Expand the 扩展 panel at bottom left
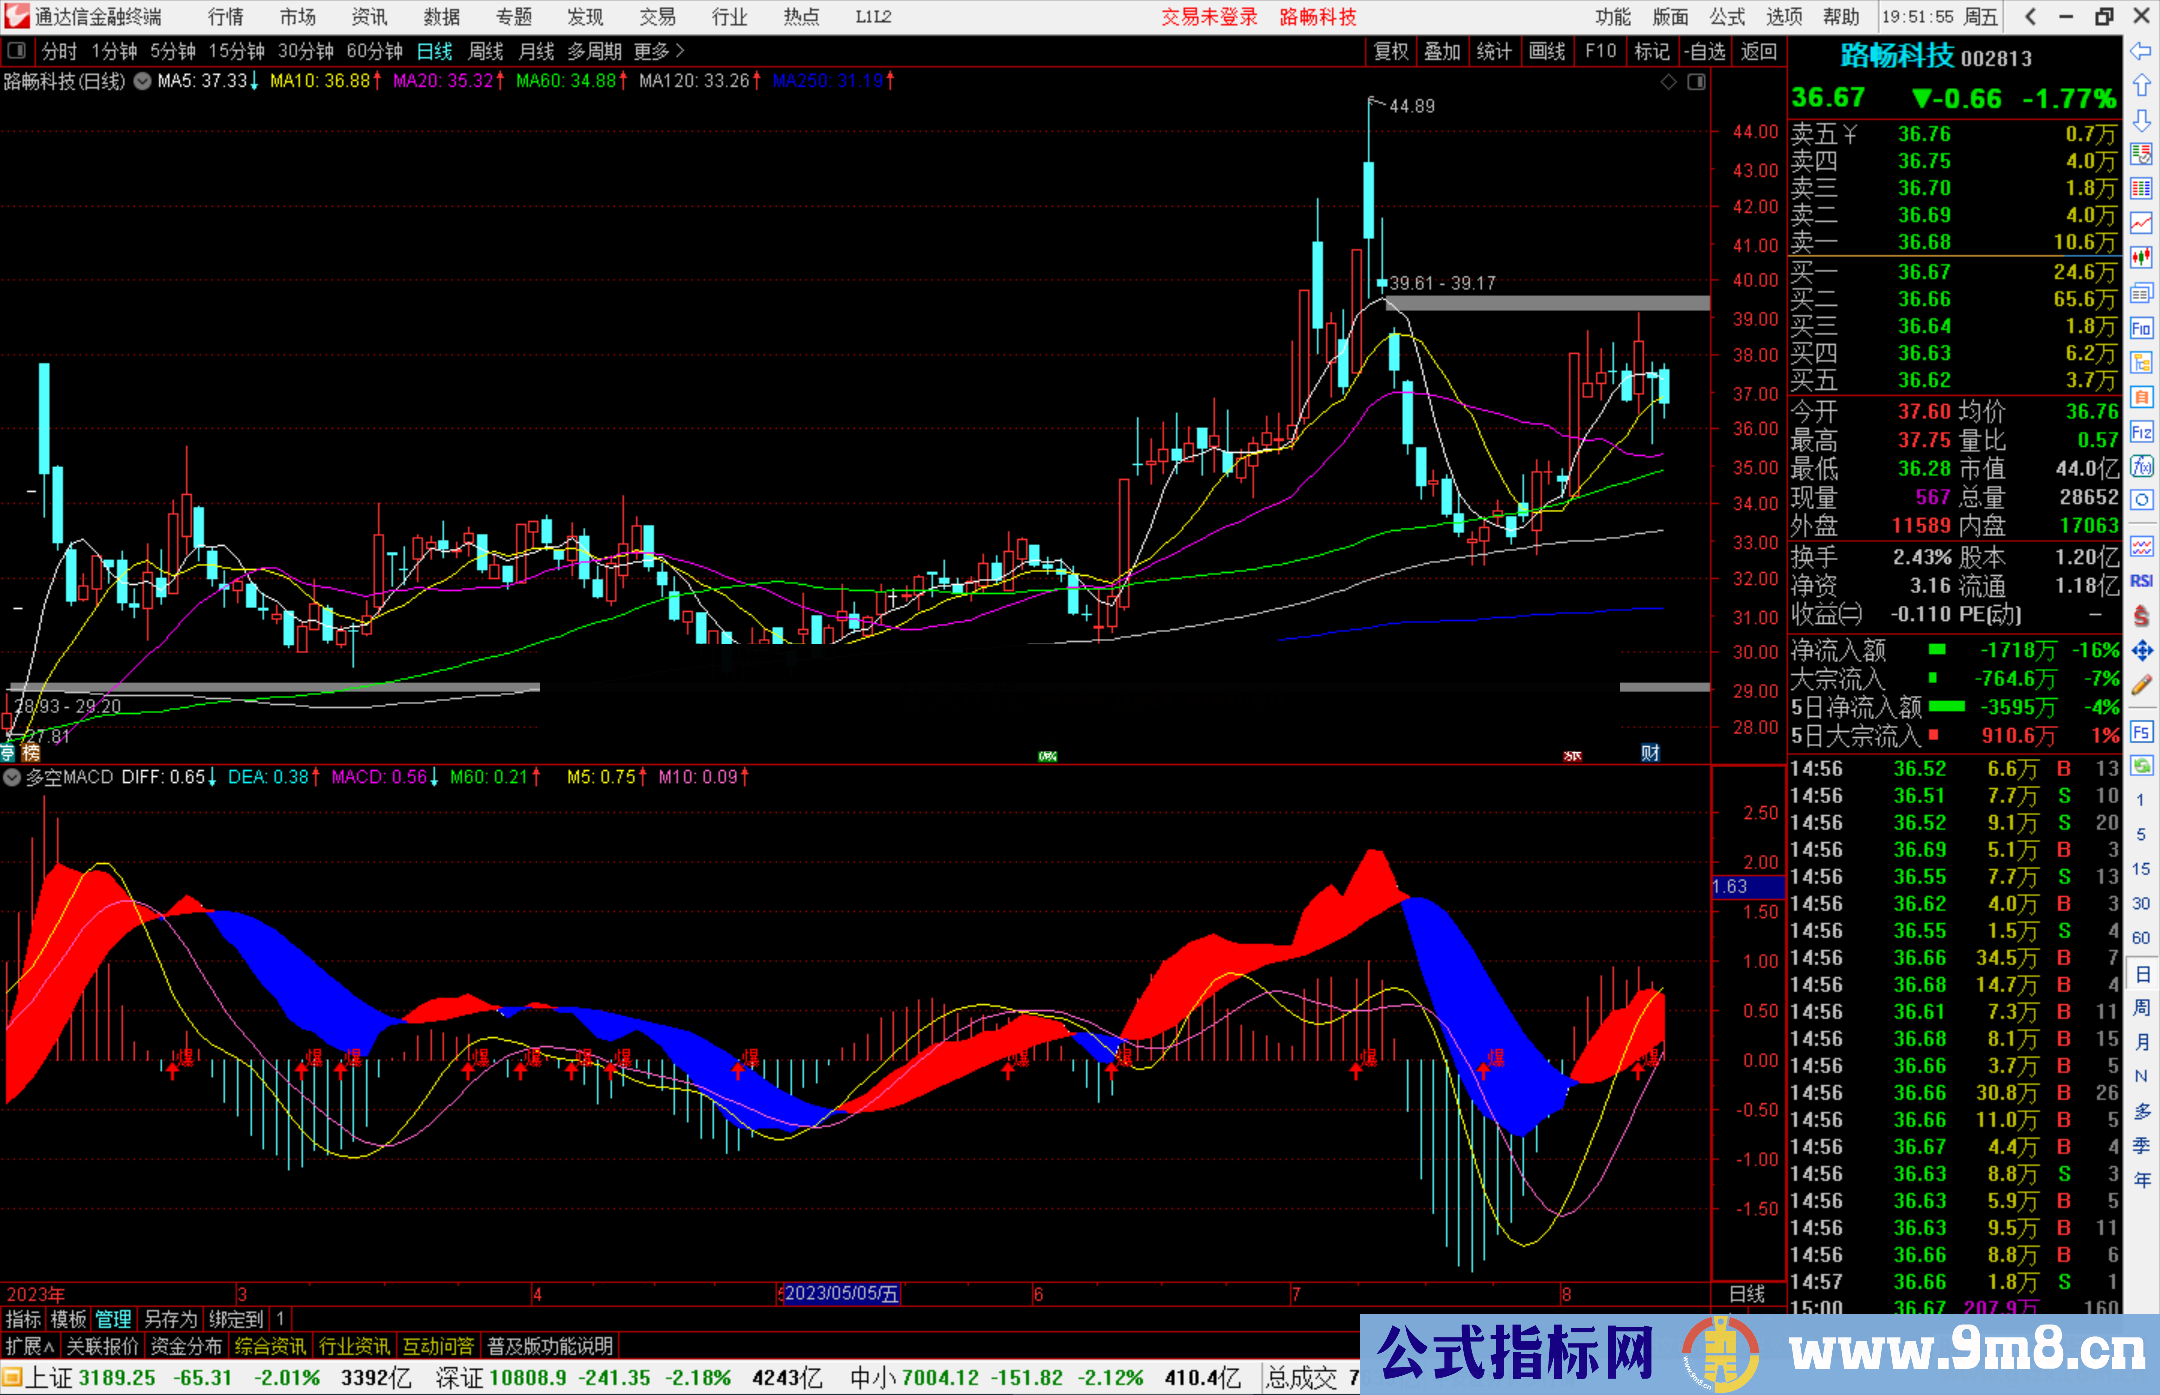This screenshot has width=2160, height=1395. point(25,1345)
